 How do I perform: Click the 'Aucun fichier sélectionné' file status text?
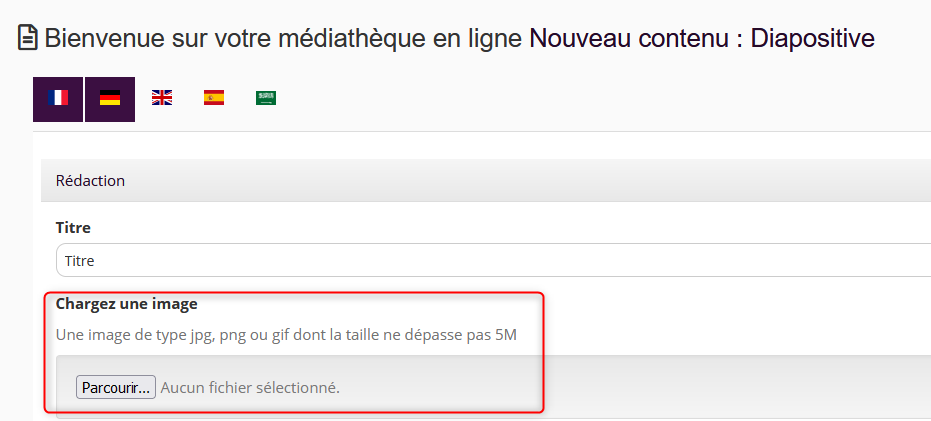tap(250, 387)
